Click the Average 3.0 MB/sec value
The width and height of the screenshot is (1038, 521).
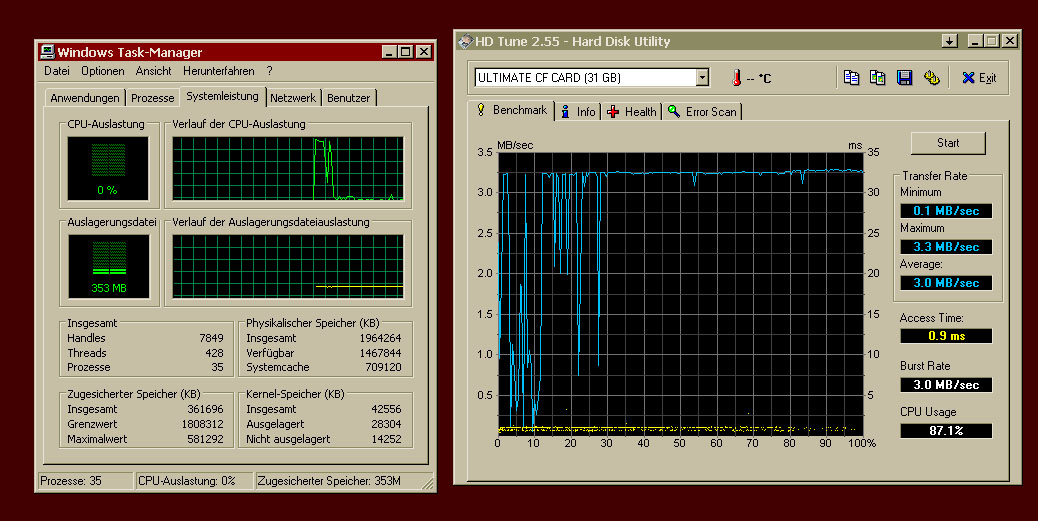point(946,283)
